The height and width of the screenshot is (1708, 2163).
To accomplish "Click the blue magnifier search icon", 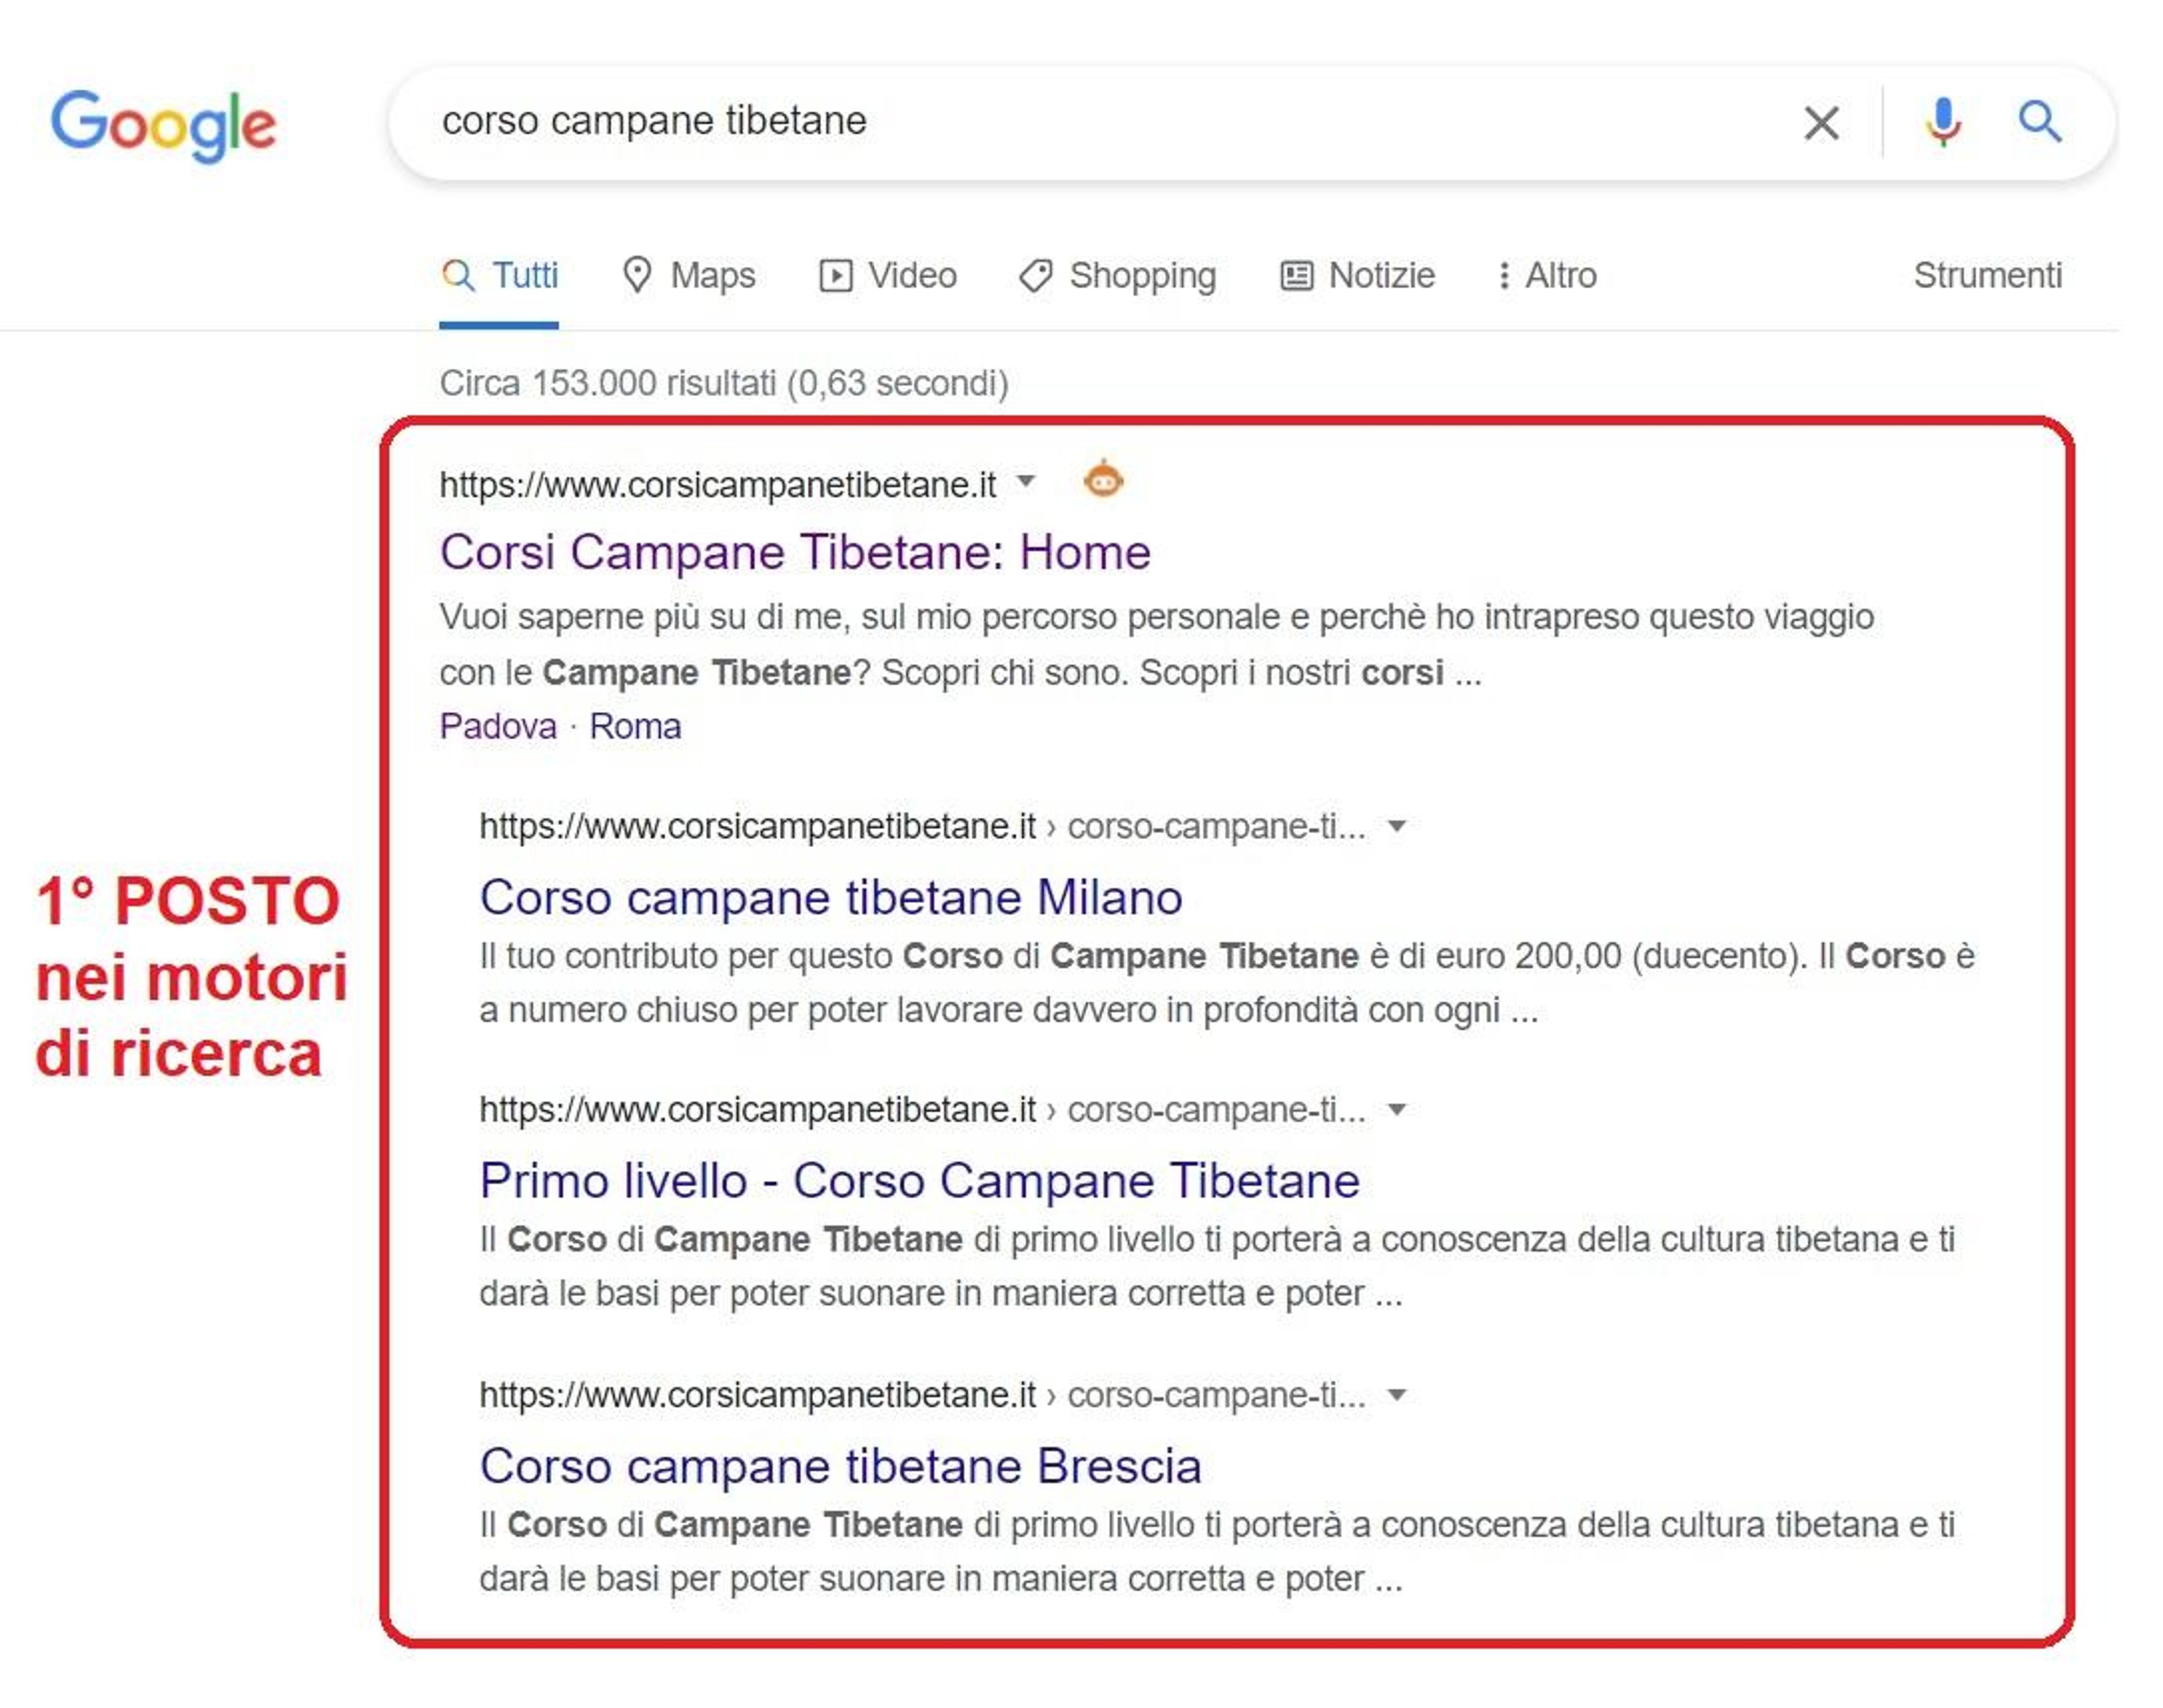I will [x=2039, y=122].
